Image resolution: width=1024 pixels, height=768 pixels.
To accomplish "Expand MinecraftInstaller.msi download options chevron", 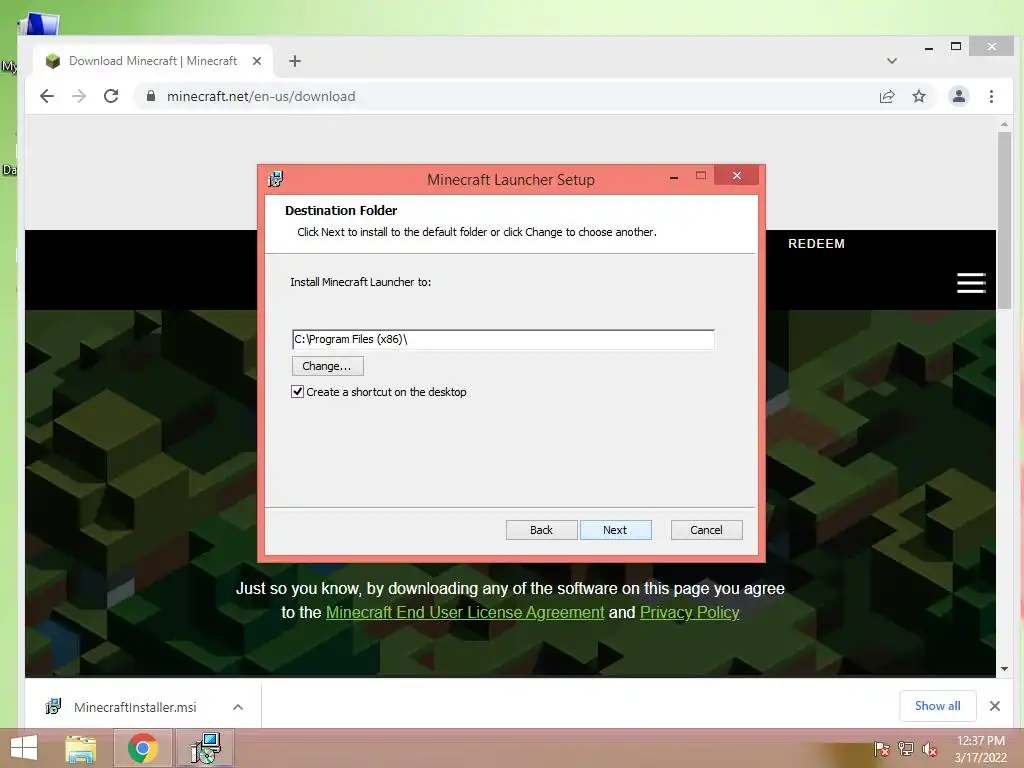I will click(238, 707).
